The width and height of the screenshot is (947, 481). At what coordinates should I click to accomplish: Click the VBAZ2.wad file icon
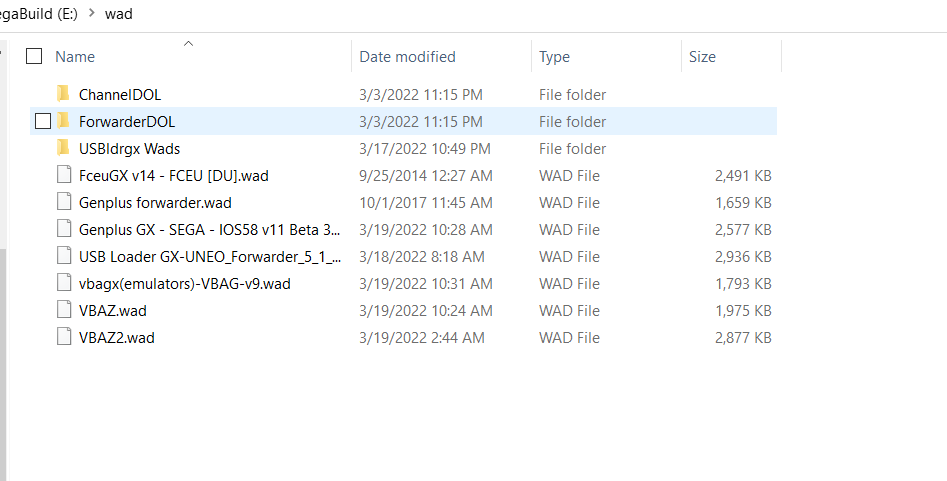click(64, 337)
